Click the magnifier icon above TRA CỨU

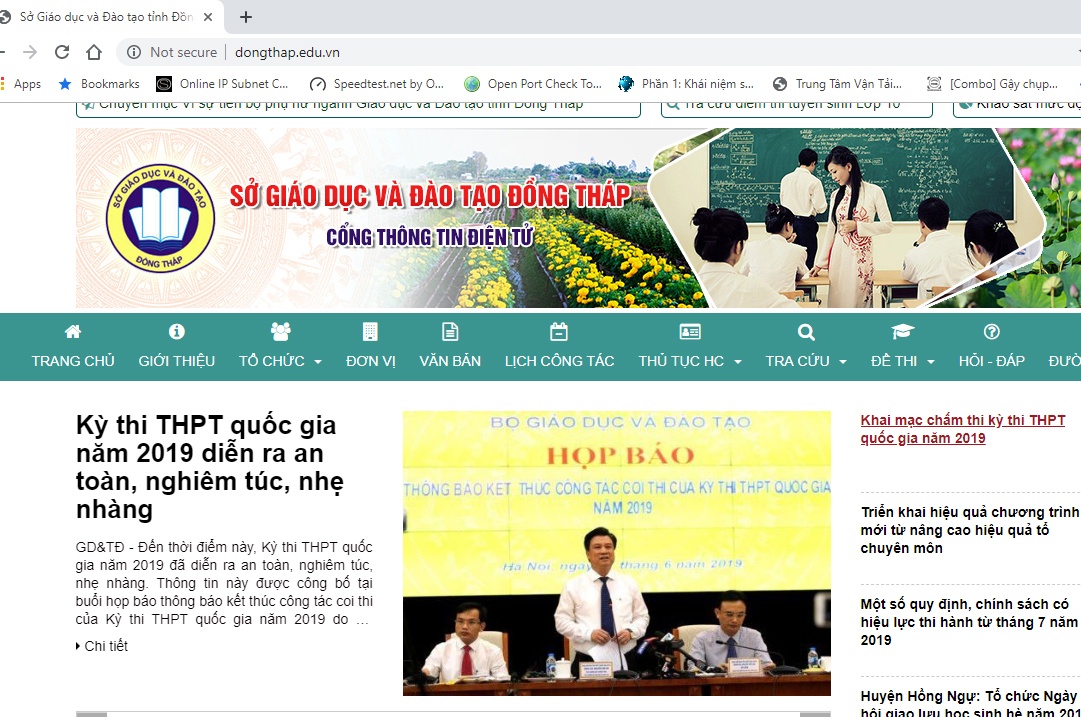[x=805, y=331]
